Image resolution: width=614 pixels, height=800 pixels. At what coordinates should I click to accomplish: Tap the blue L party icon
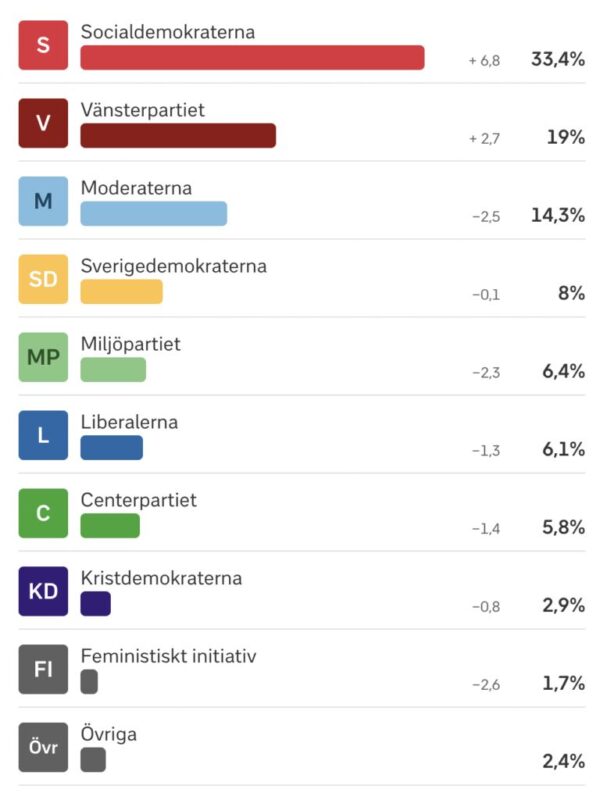[43, 435]
